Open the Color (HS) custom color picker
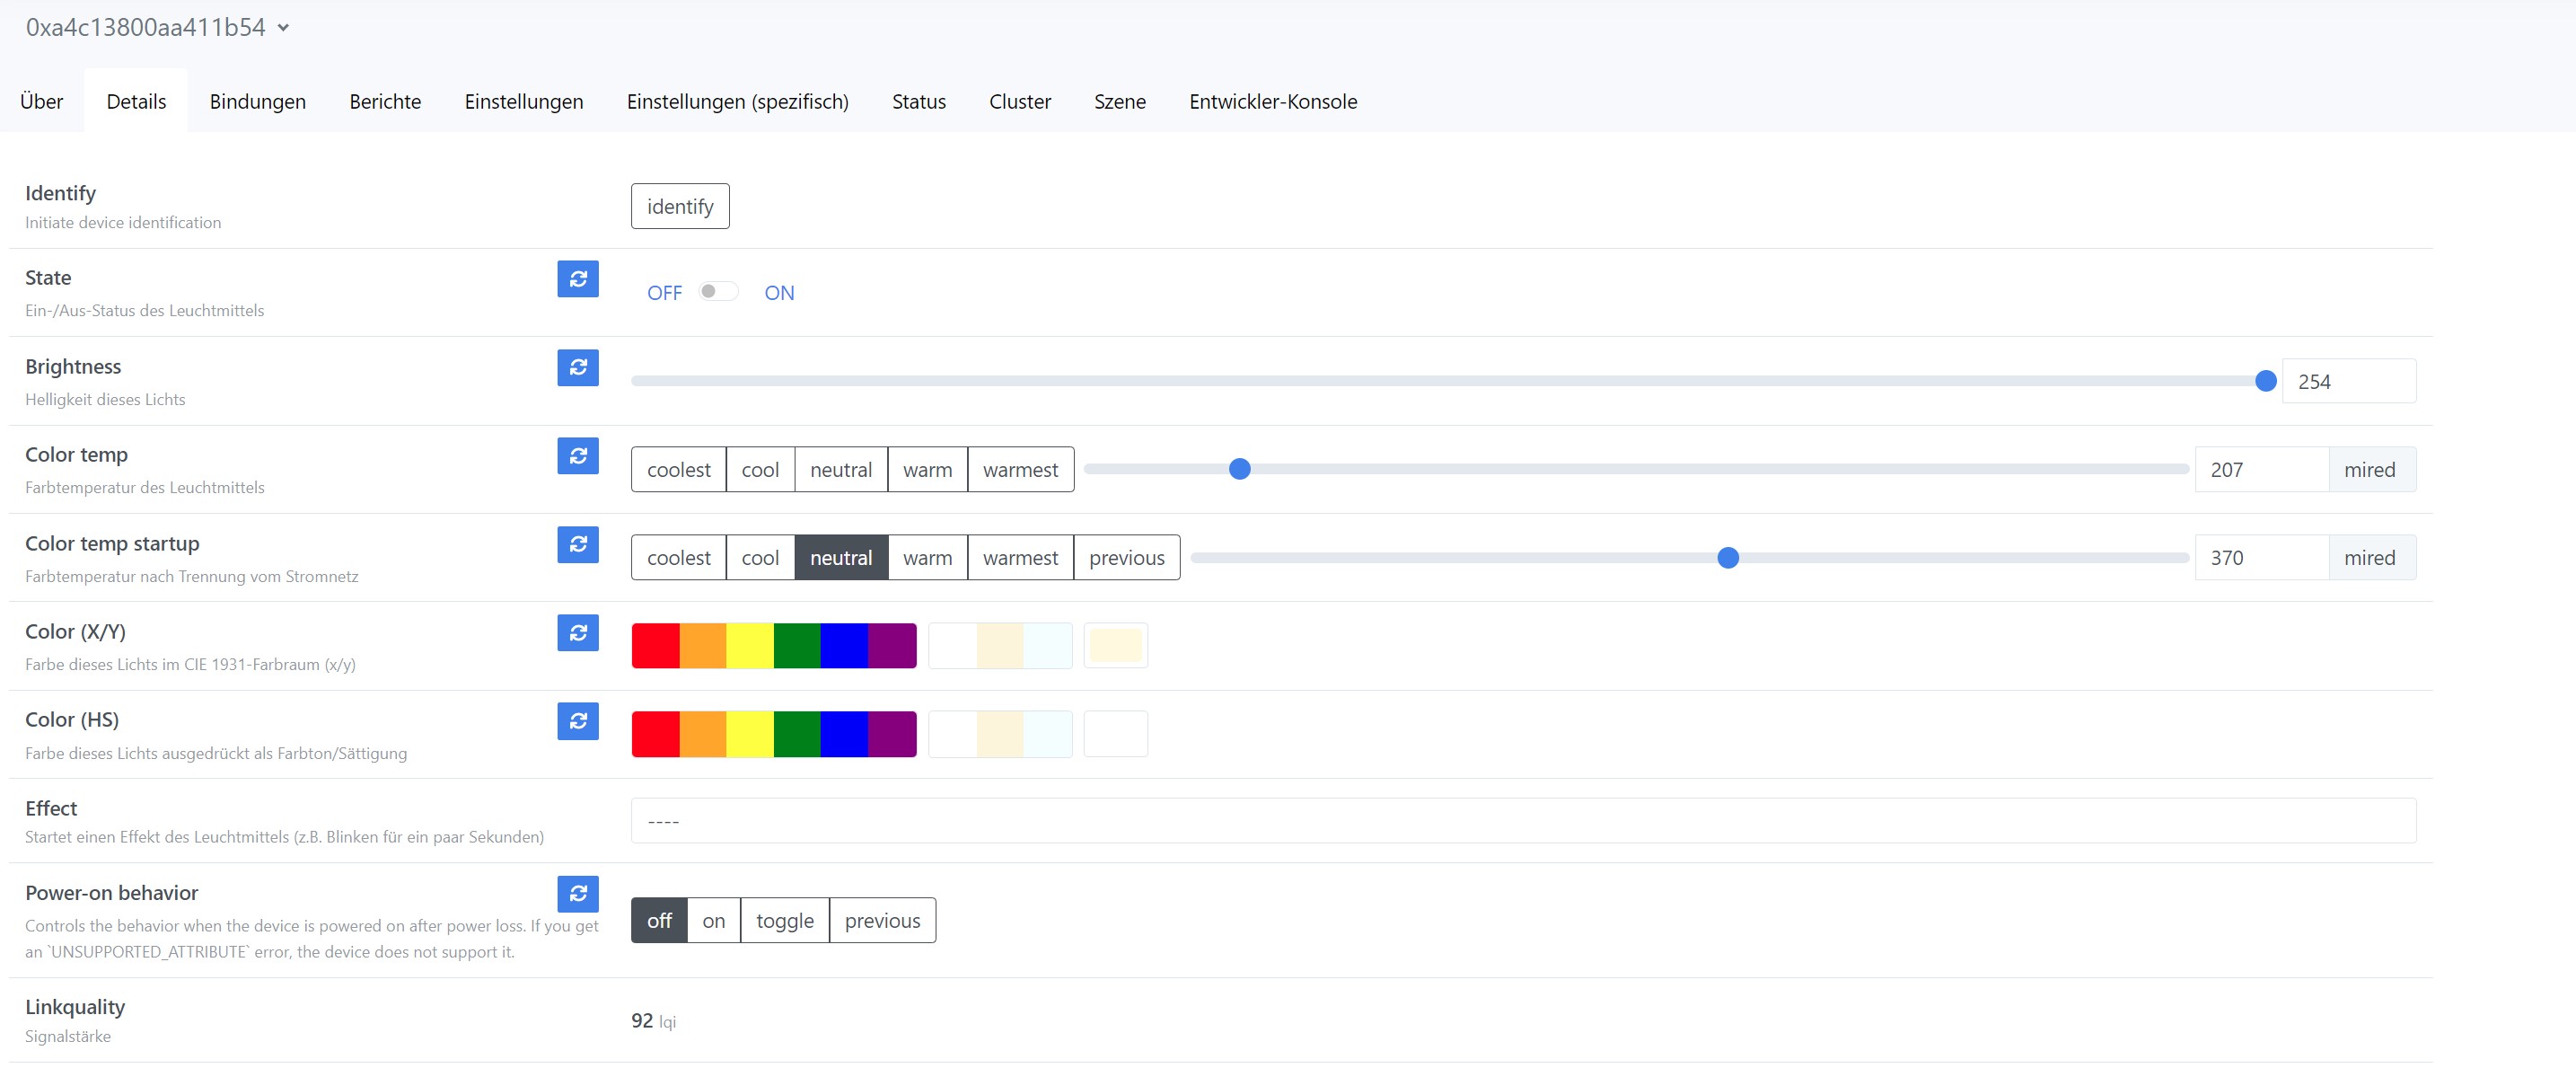2576x1068 pixels. [x=1116, y=734]
